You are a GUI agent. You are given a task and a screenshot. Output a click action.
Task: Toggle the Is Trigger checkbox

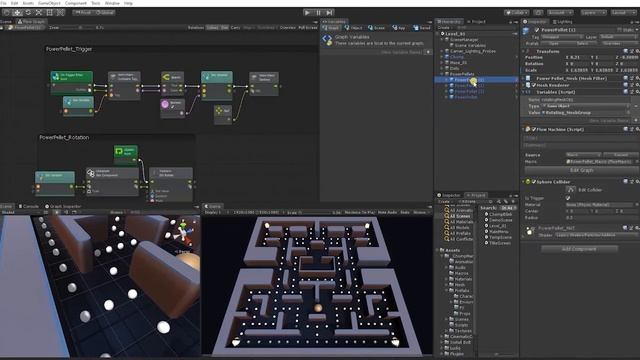click(568, 198)
